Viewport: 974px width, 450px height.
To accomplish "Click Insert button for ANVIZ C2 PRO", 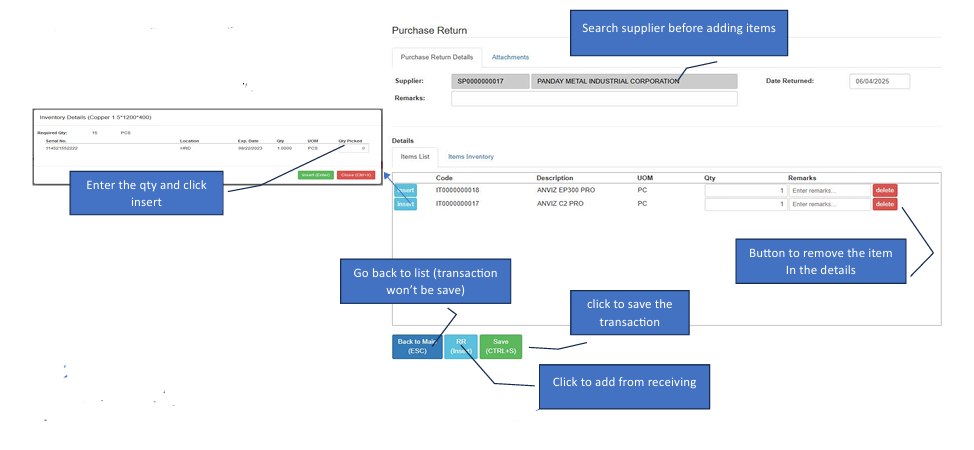I will [x=405, y=204].
